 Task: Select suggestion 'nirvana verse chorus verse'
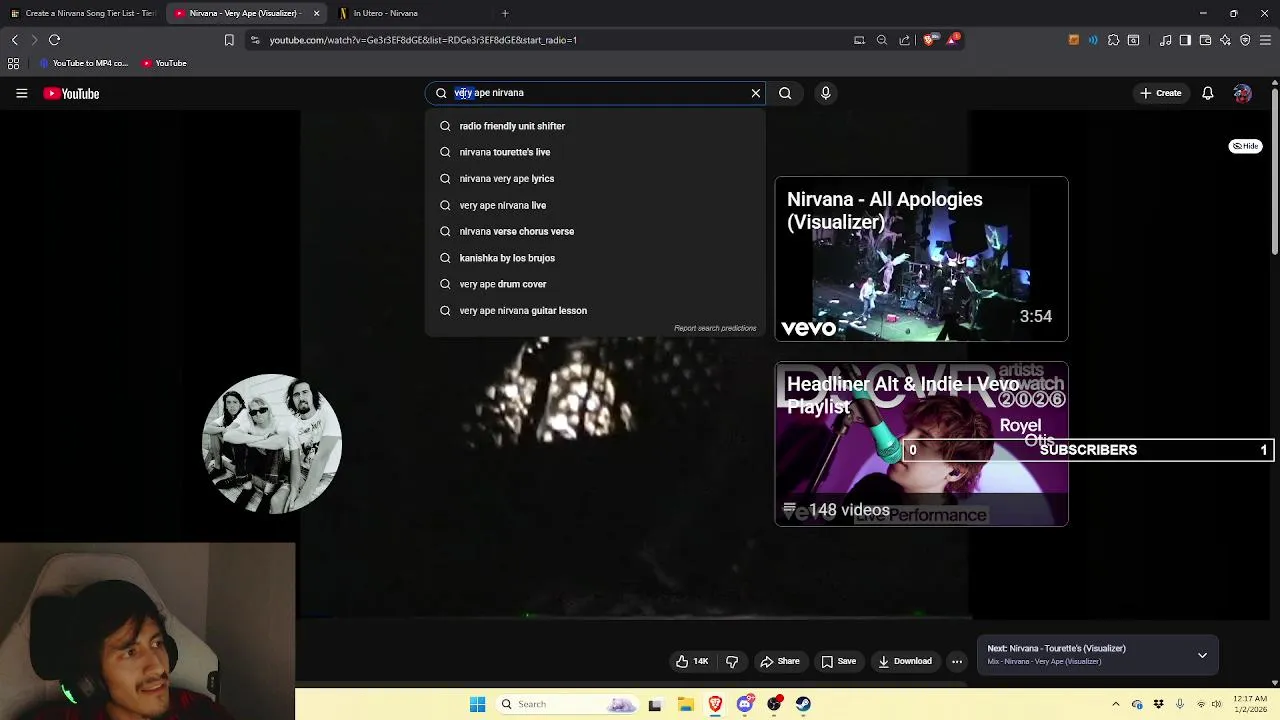[x=595, y=231]
